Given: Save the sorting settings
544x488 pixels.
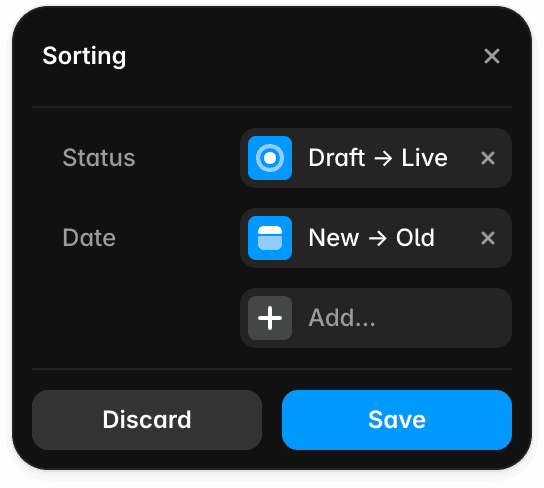Looking at the screenshot, I should (x=397, y=420).
